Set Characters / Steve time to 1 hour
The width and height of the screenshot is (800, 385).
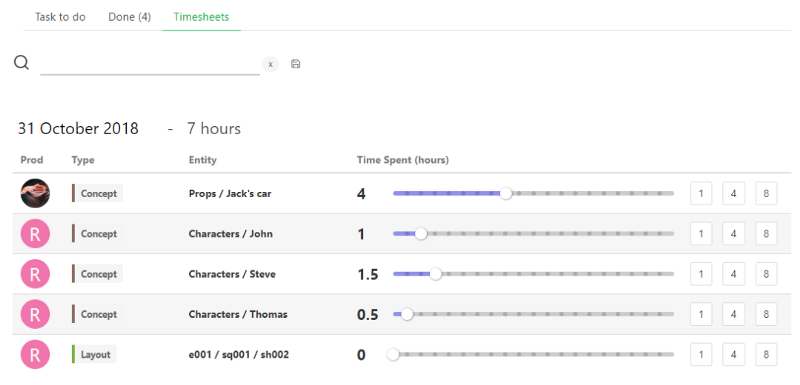[x=701, y=274]
